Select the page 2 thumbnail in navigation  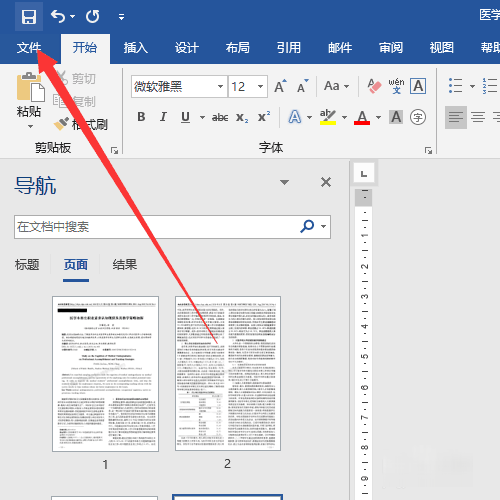(x=228, y=373)
